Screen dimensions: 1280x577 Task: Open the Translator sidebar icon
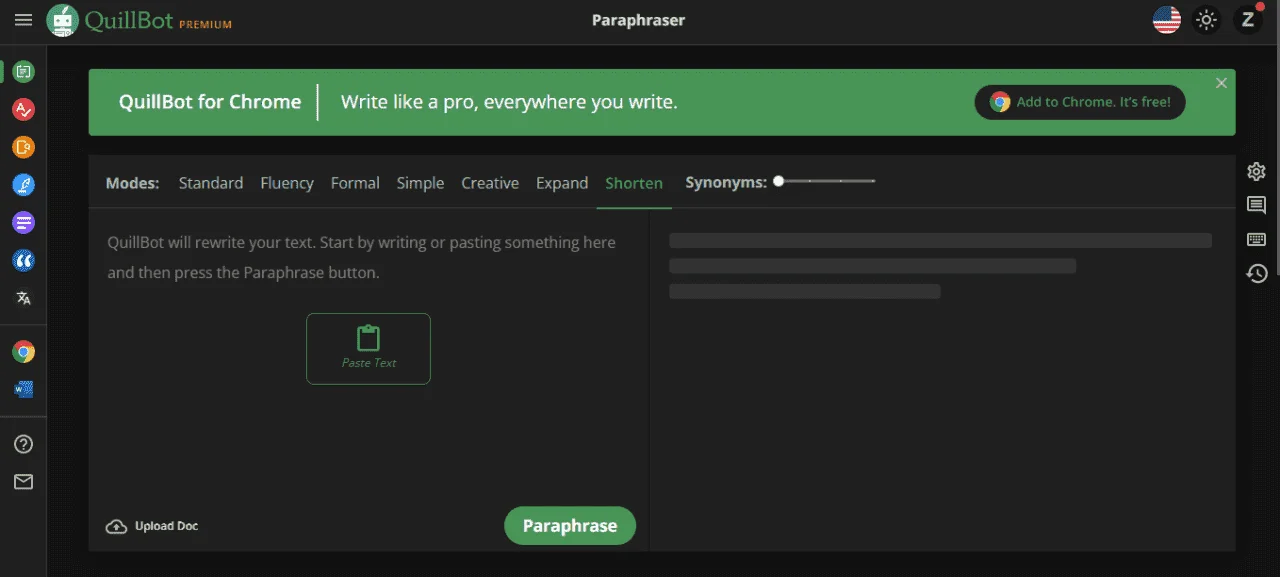[23, 298]
